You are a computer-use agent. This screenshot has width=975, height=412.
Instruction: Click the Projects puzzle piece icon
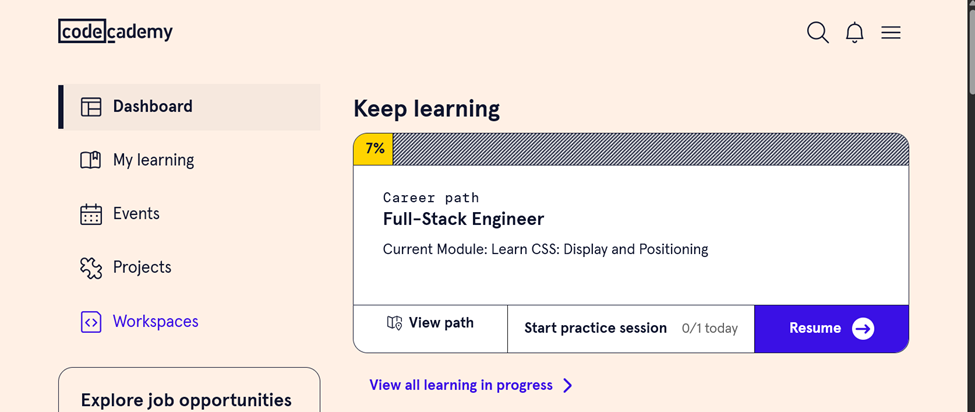(x=91, y=268)
